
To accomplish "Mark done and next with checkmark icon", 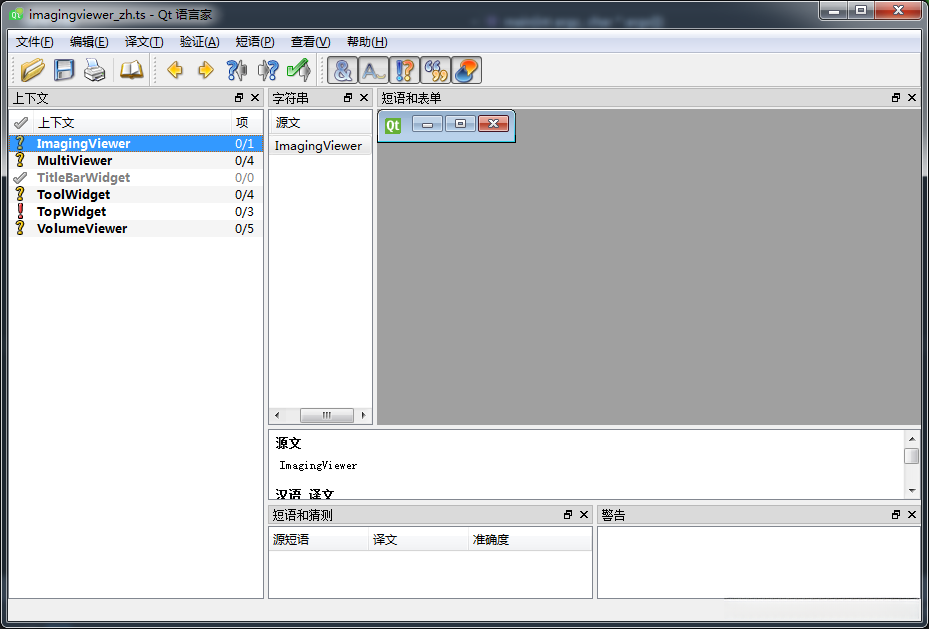I will [299, 70].
